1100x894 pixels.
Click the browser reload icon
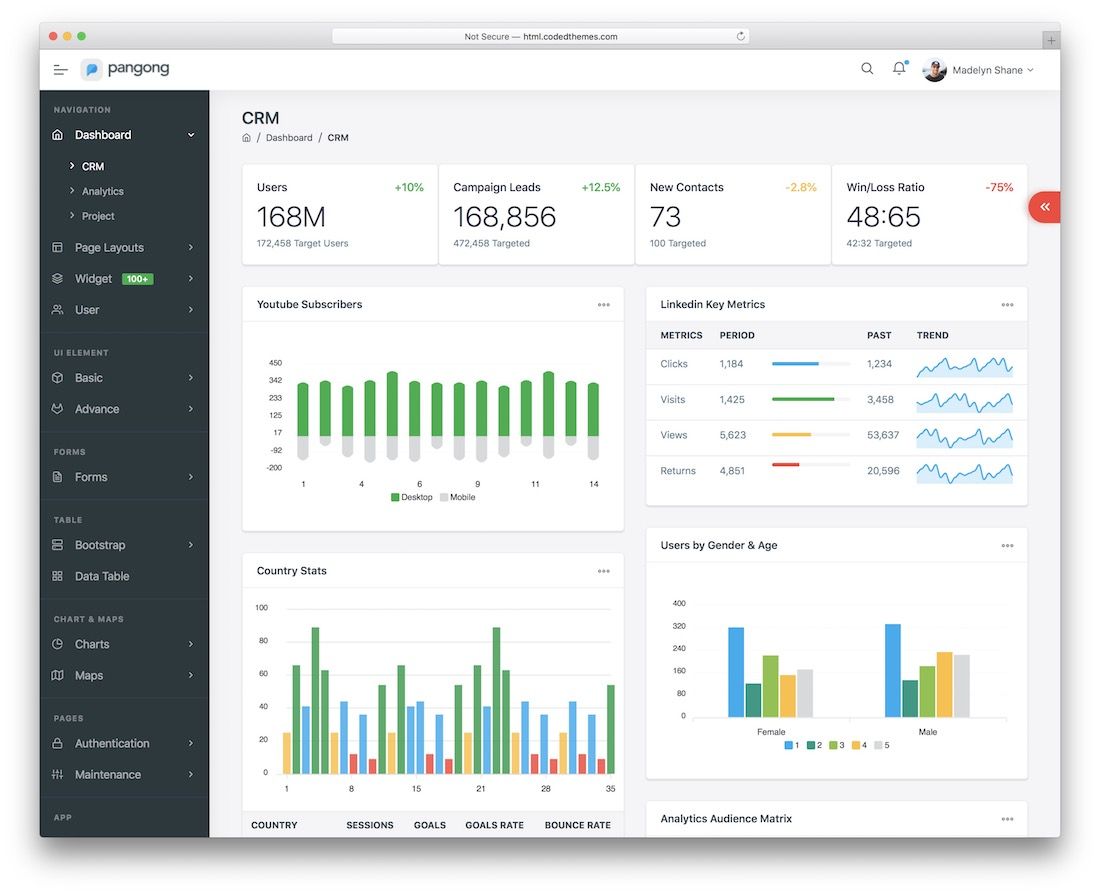pyautogui.click(x=740, y=36)
